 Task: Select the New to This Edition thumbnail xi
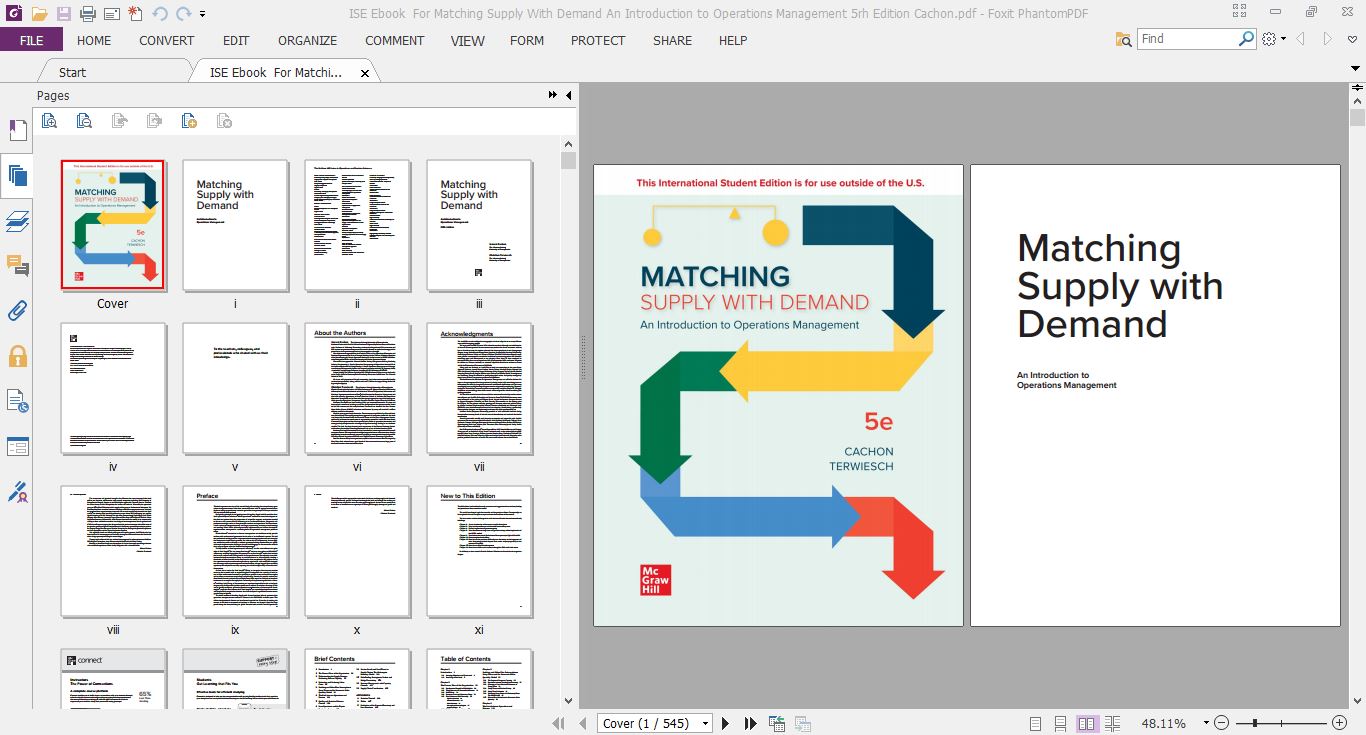[x=479, y=552]
